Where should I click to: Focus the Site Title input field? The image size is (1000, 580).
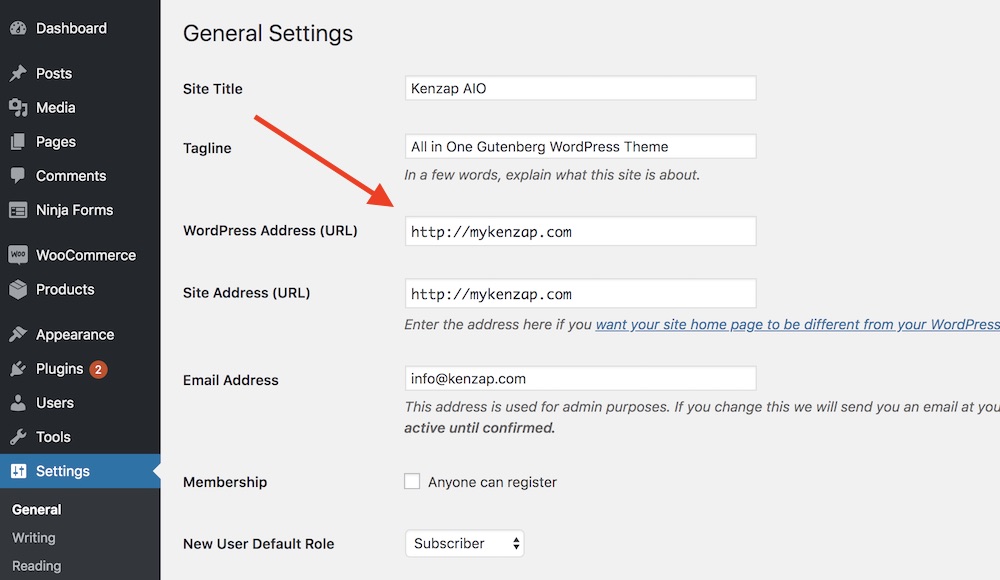[580, 88]
